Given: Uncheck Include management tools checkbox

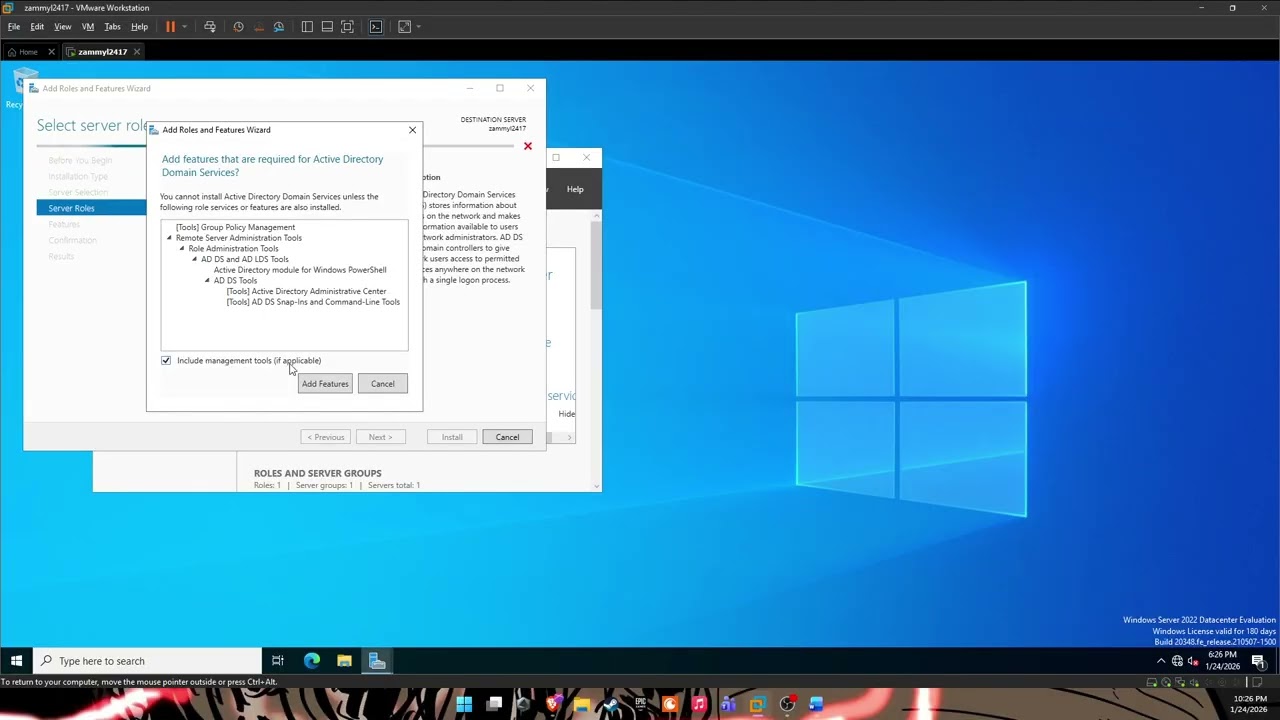Looking at the screenshot, I should click(166, 361).
